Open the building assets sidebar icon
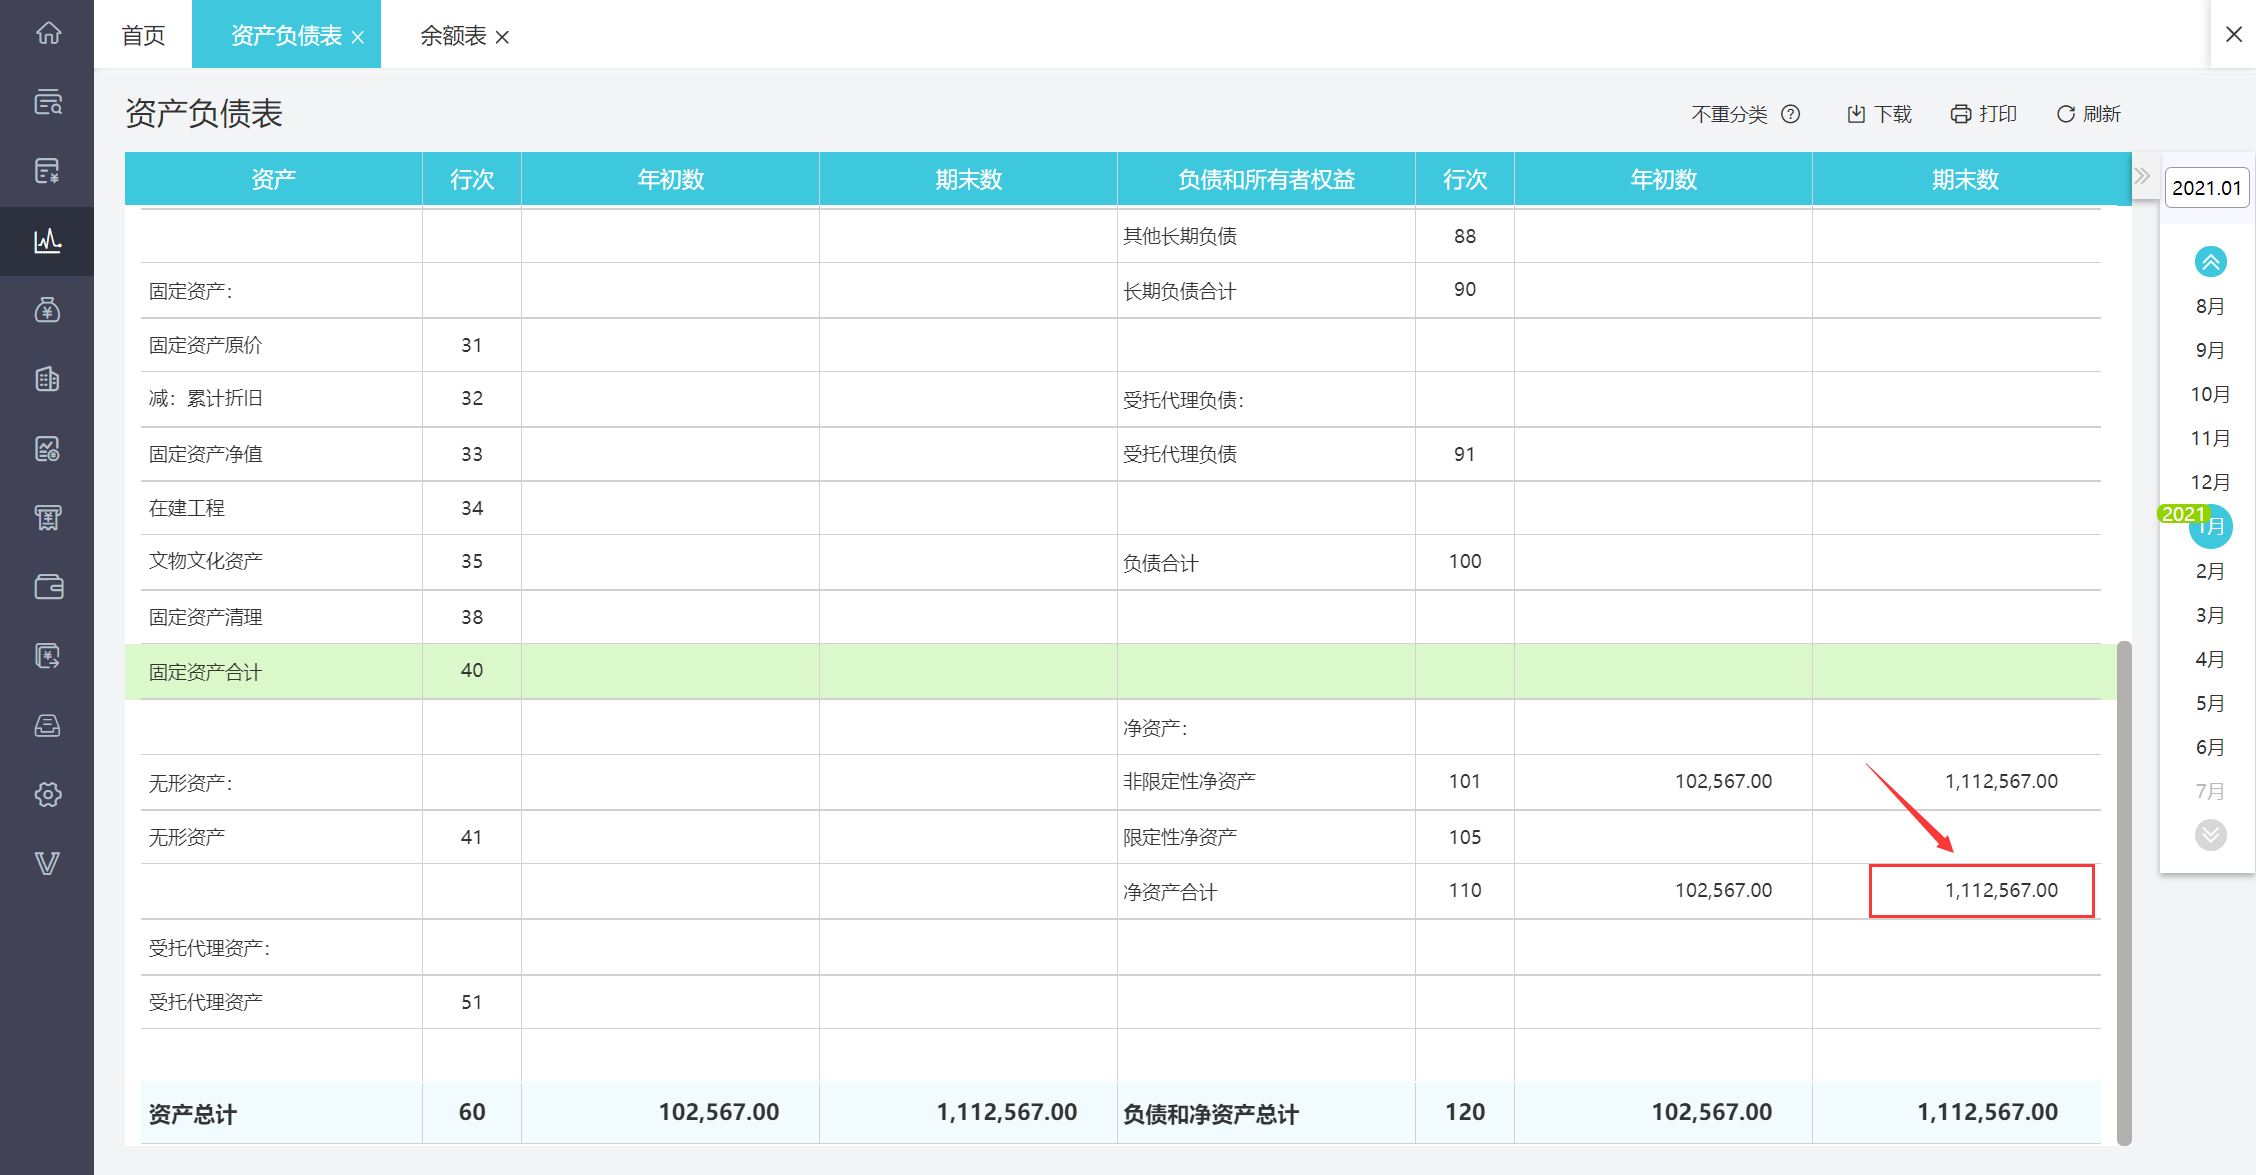The image size is (2256, 1175). click(48, 379)
